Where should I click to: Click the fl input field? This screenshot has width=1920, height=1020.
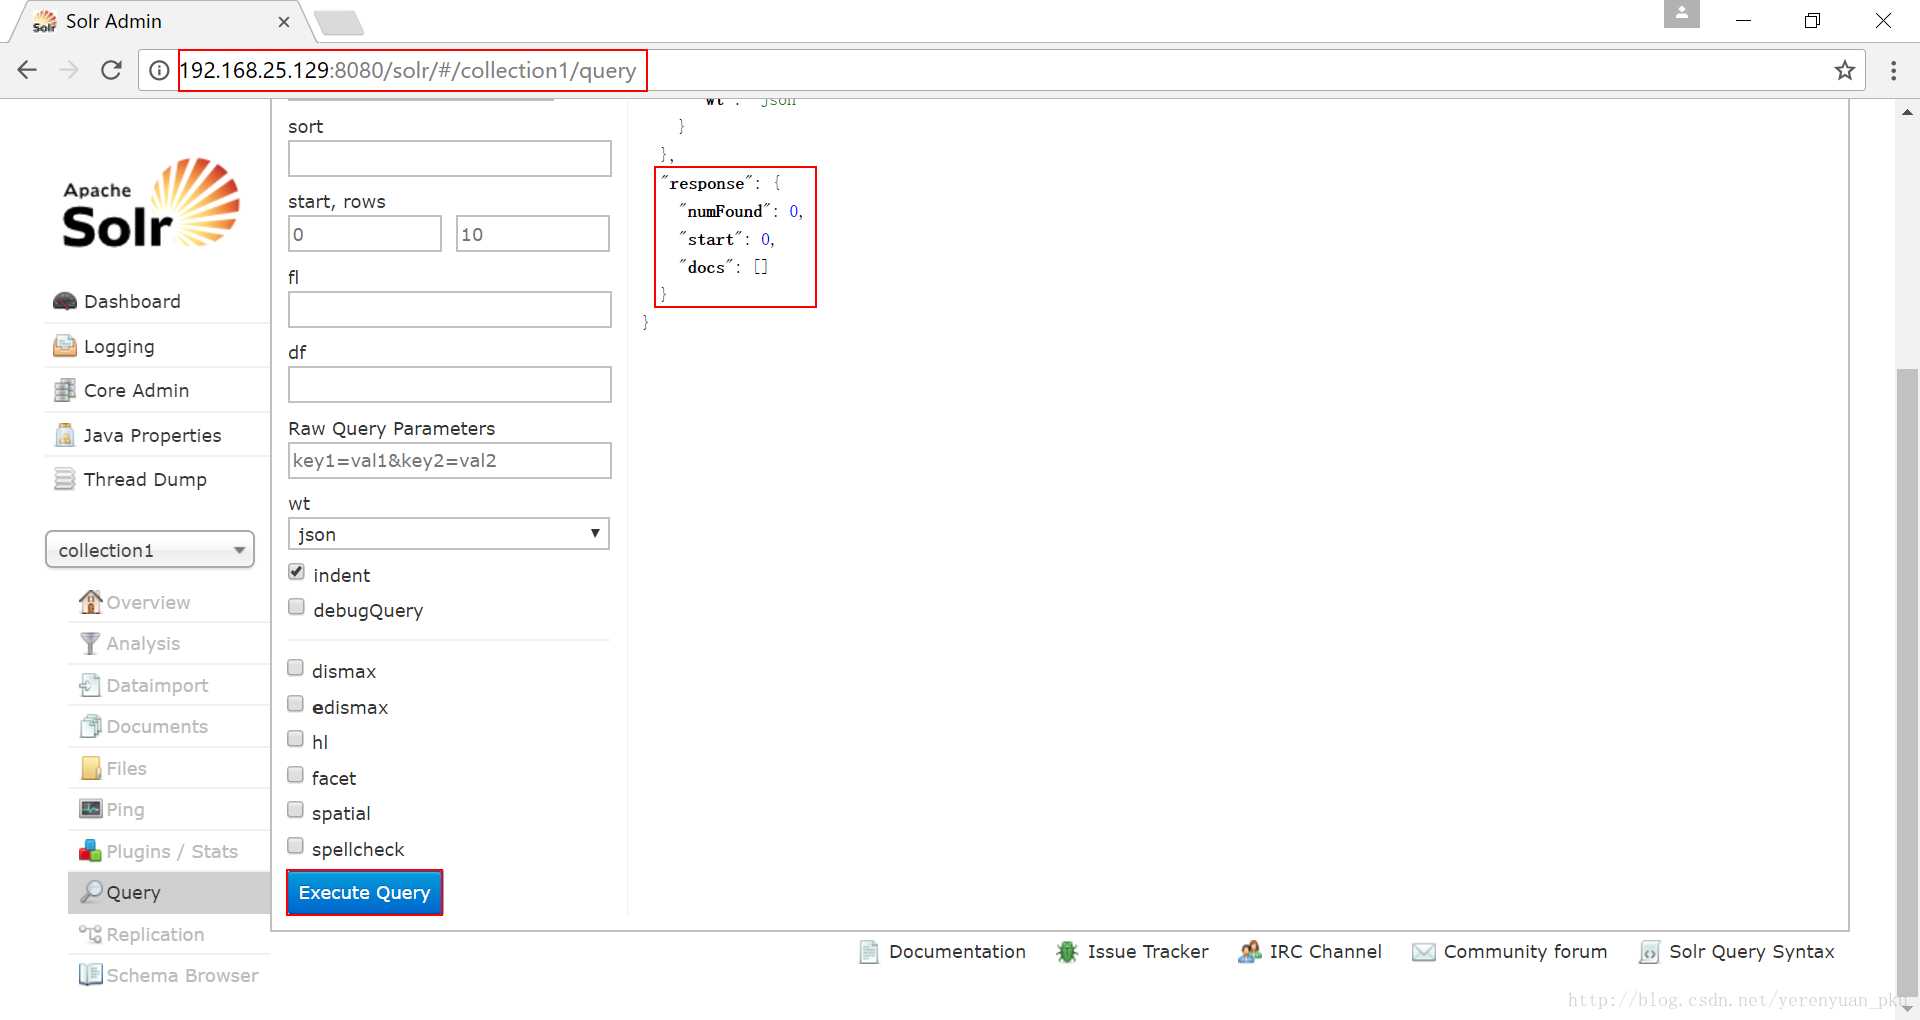pos(449,309)
